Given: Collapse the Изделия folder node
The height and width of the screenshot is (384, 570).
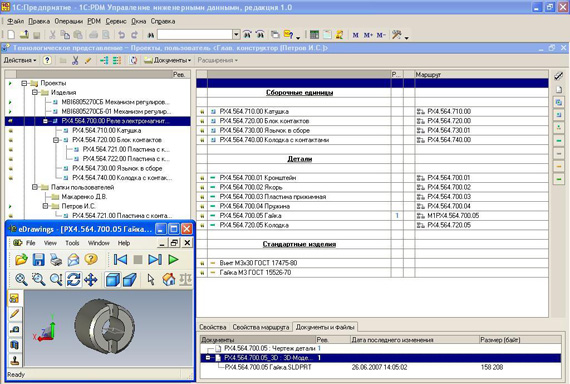Looking at the screenshot, I should [x=35, y=93].
